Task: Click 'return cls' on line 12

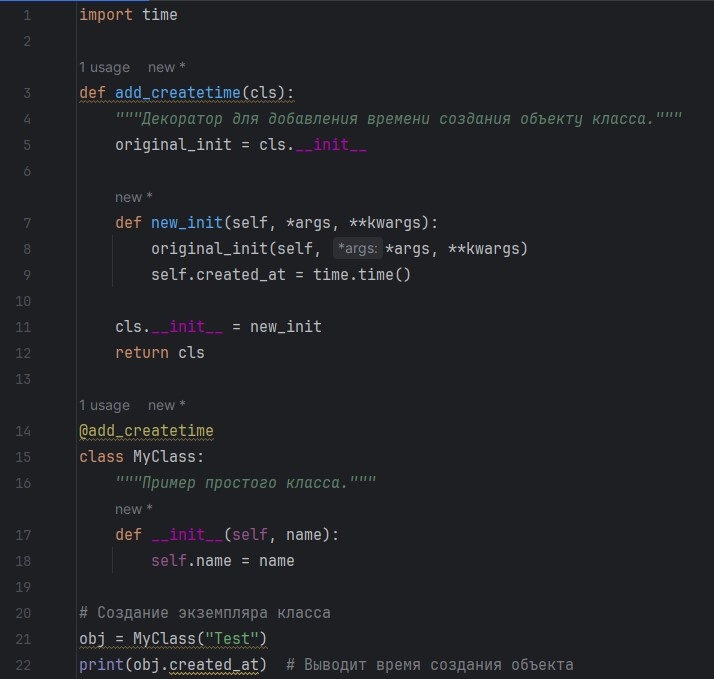Action: (x=160, y=352)
